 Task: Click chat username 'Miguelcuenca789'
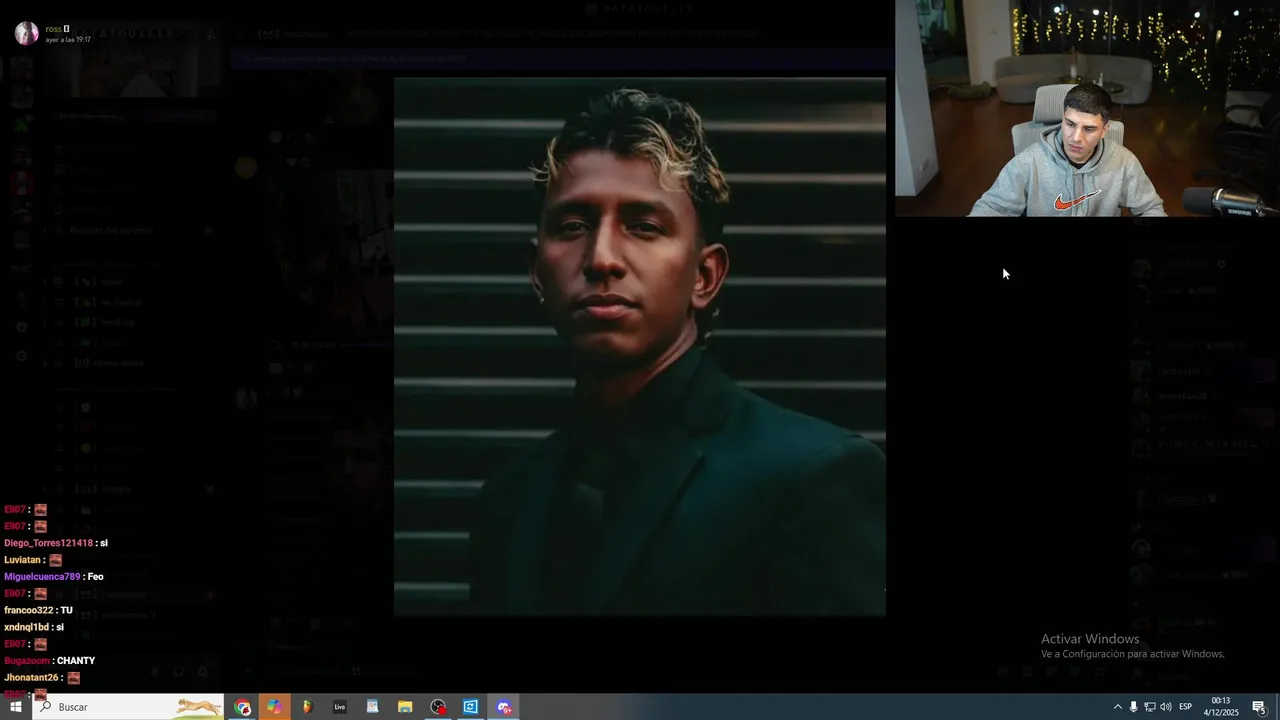click(x=42, y=577)
